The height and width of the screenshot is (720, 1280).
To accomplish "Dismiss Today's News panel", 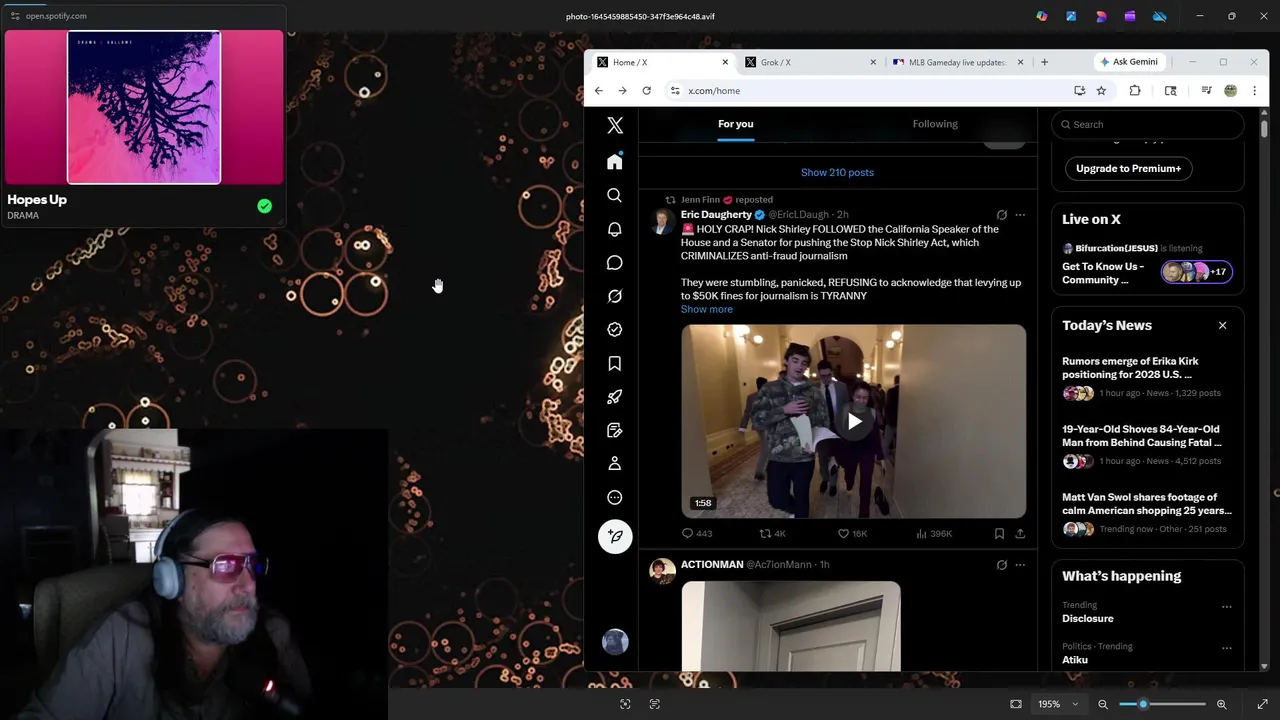I will coord(1222,326).
